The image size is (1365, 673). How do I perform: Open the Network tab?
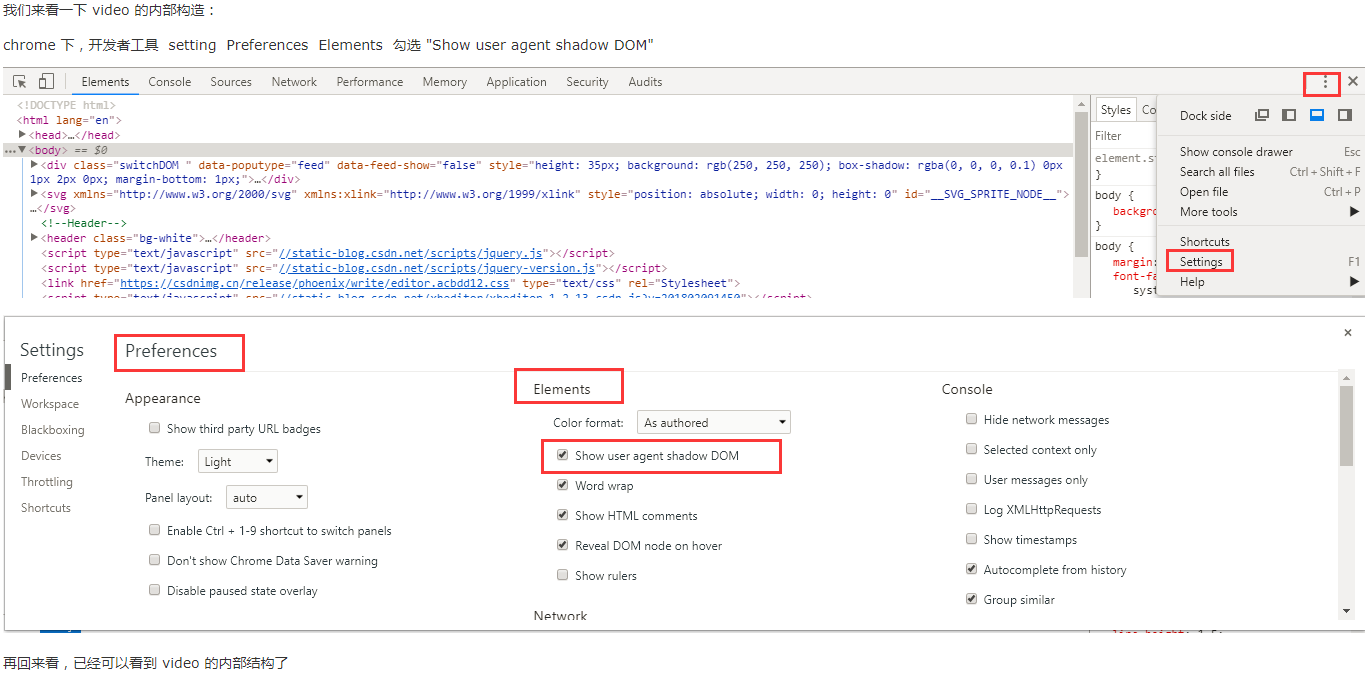pos(294,82)
